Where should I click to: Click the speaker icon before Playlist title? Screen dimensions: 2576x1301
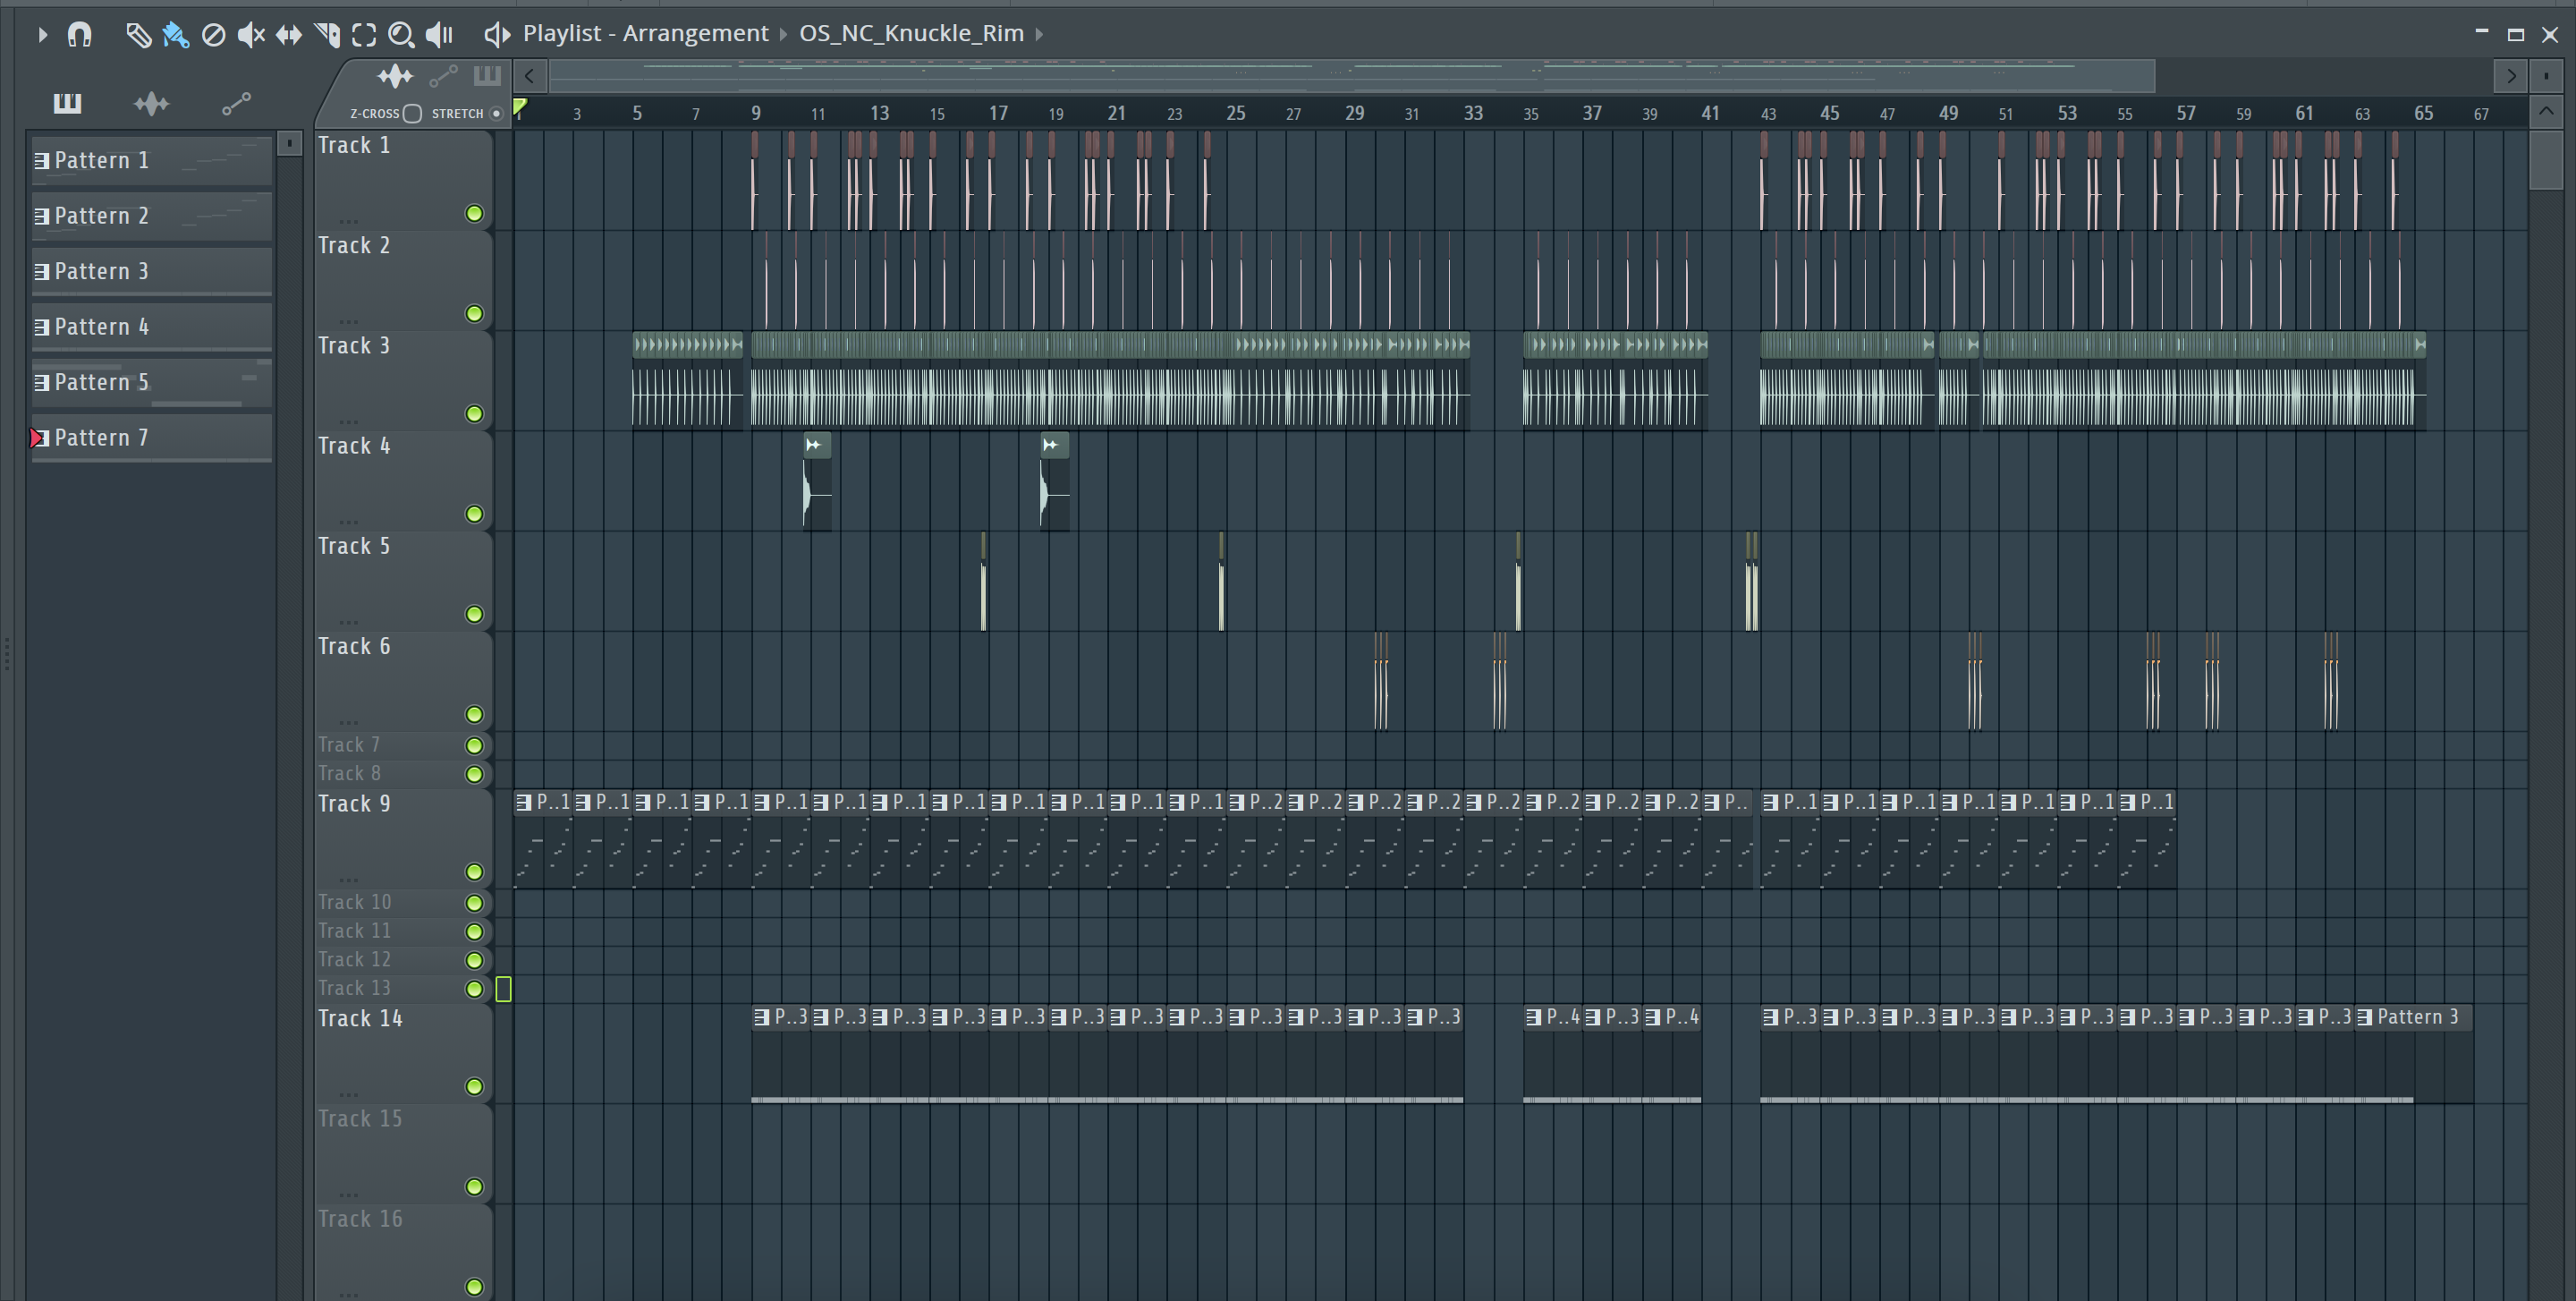click(497, 34)
